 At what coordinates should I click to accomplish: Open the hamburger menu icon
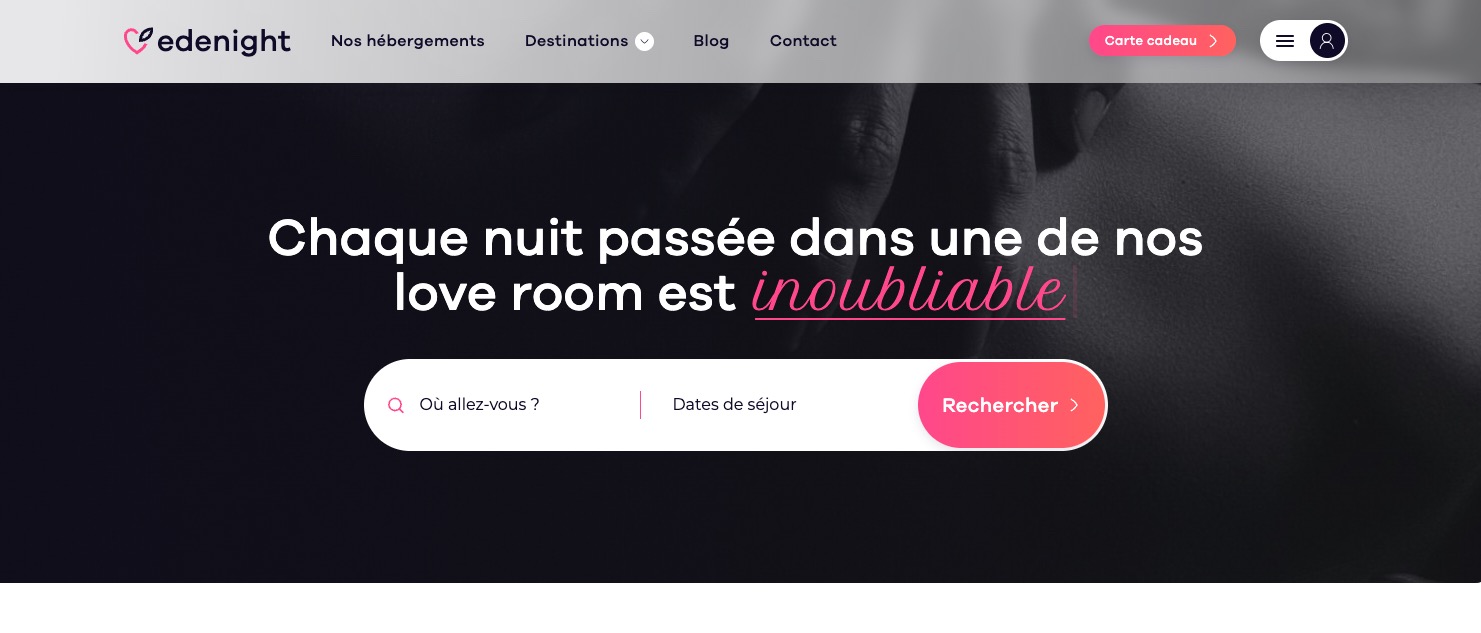coord(1285,41)
